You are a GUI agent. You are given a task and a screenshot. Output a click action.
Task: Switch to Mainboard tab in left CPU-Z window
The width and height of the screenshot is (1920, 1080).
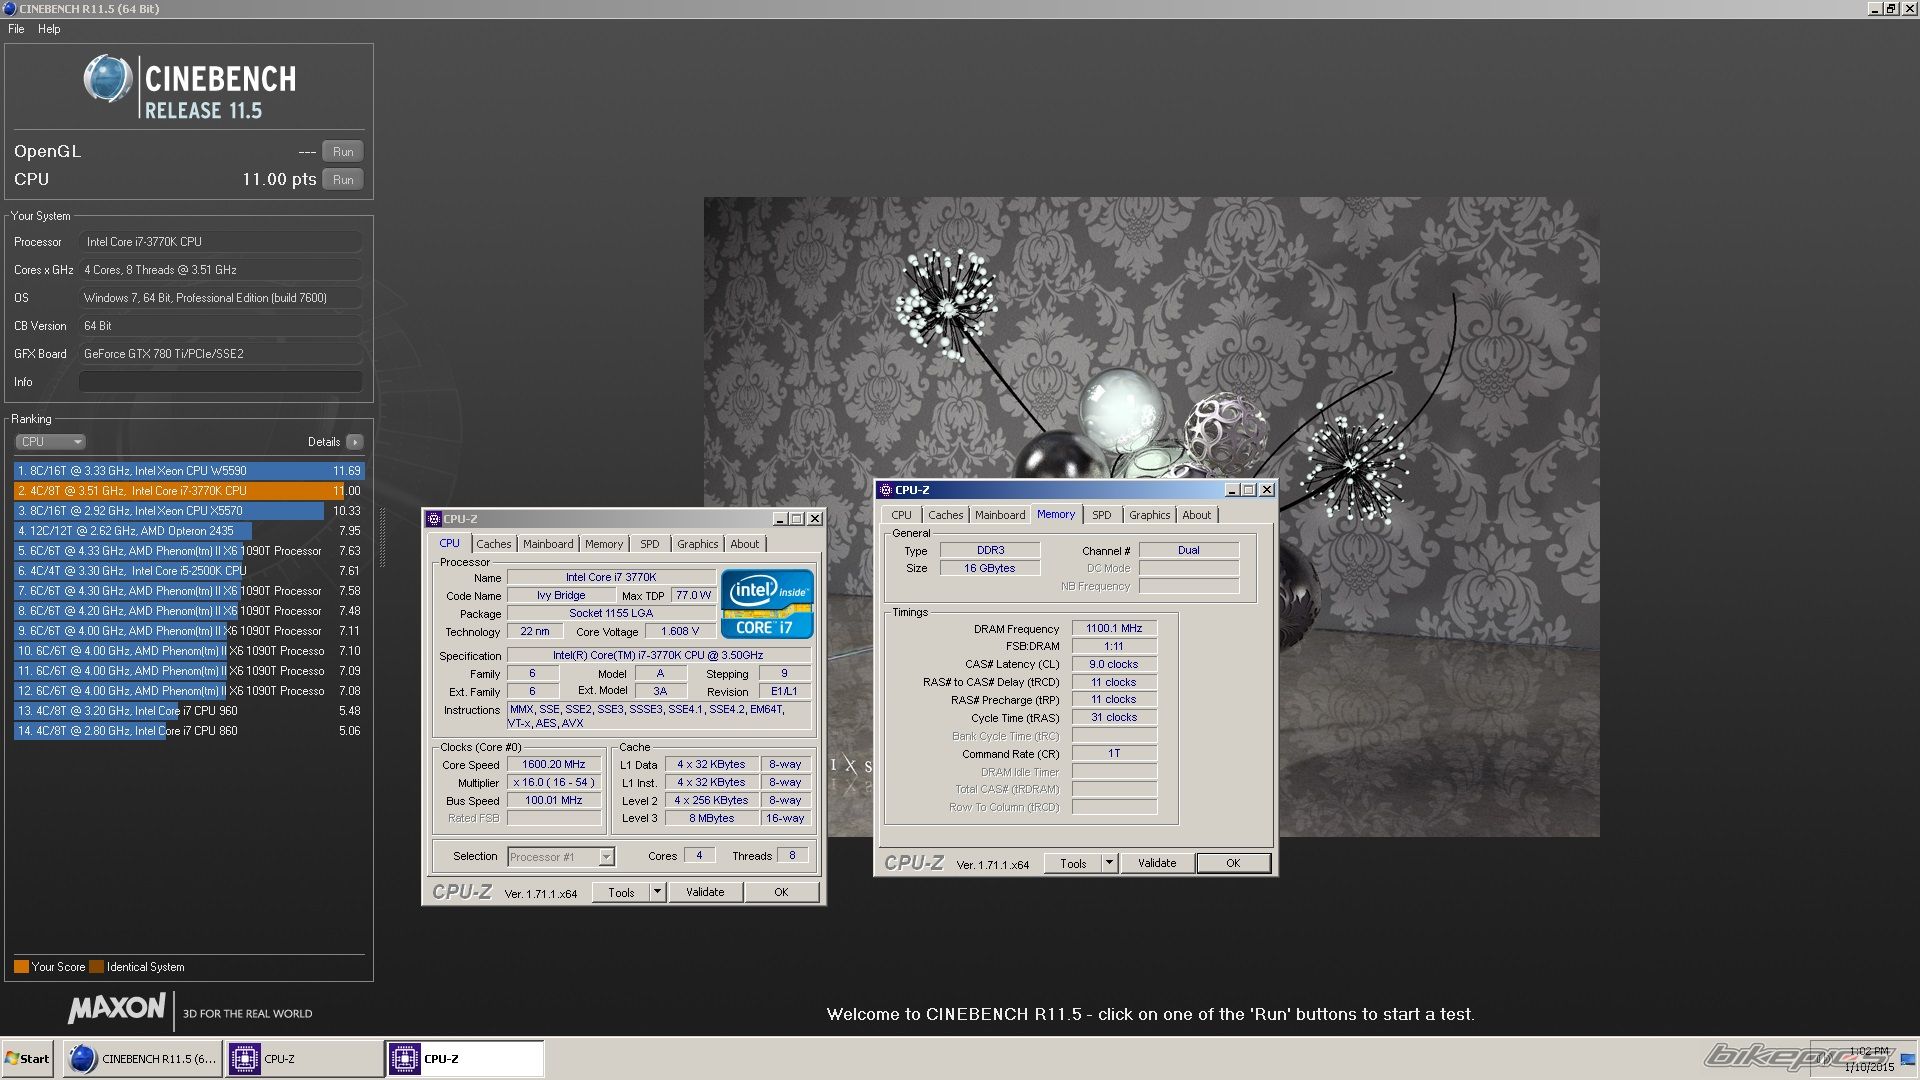548,544
